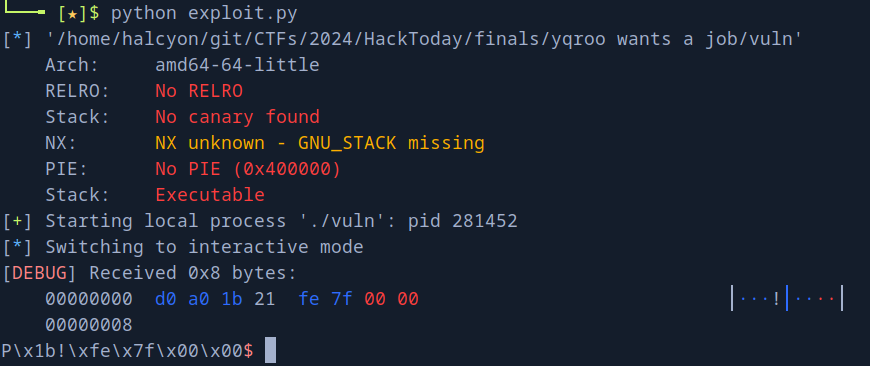Select the 'amd64-64-little' Arch value

(237, 65)
